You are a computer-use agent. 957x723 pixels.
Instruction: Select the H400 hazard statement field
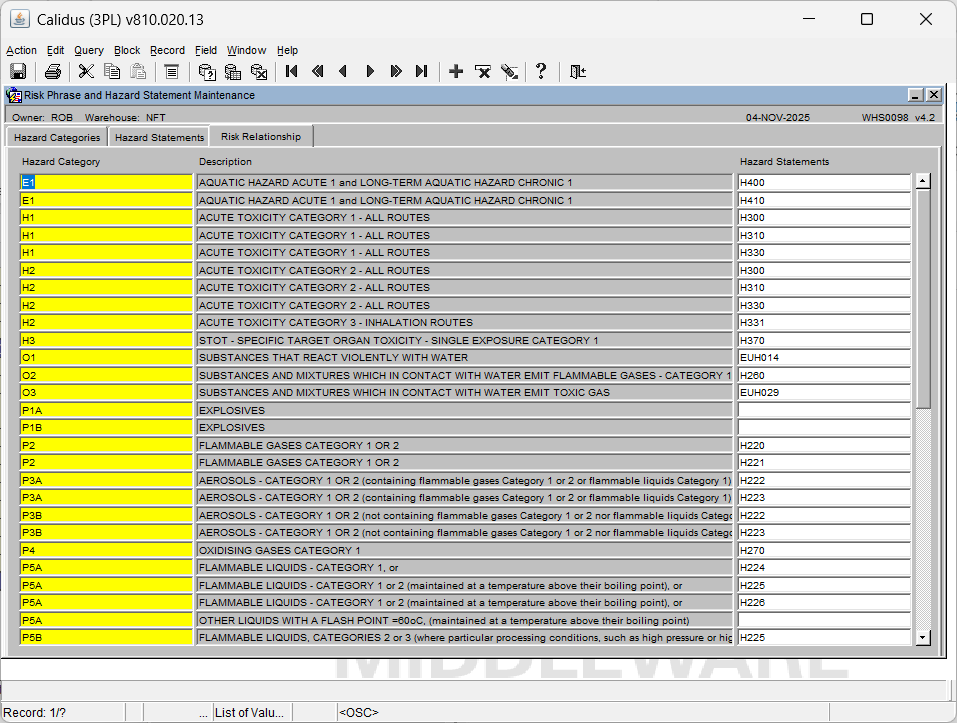[823, 183]
